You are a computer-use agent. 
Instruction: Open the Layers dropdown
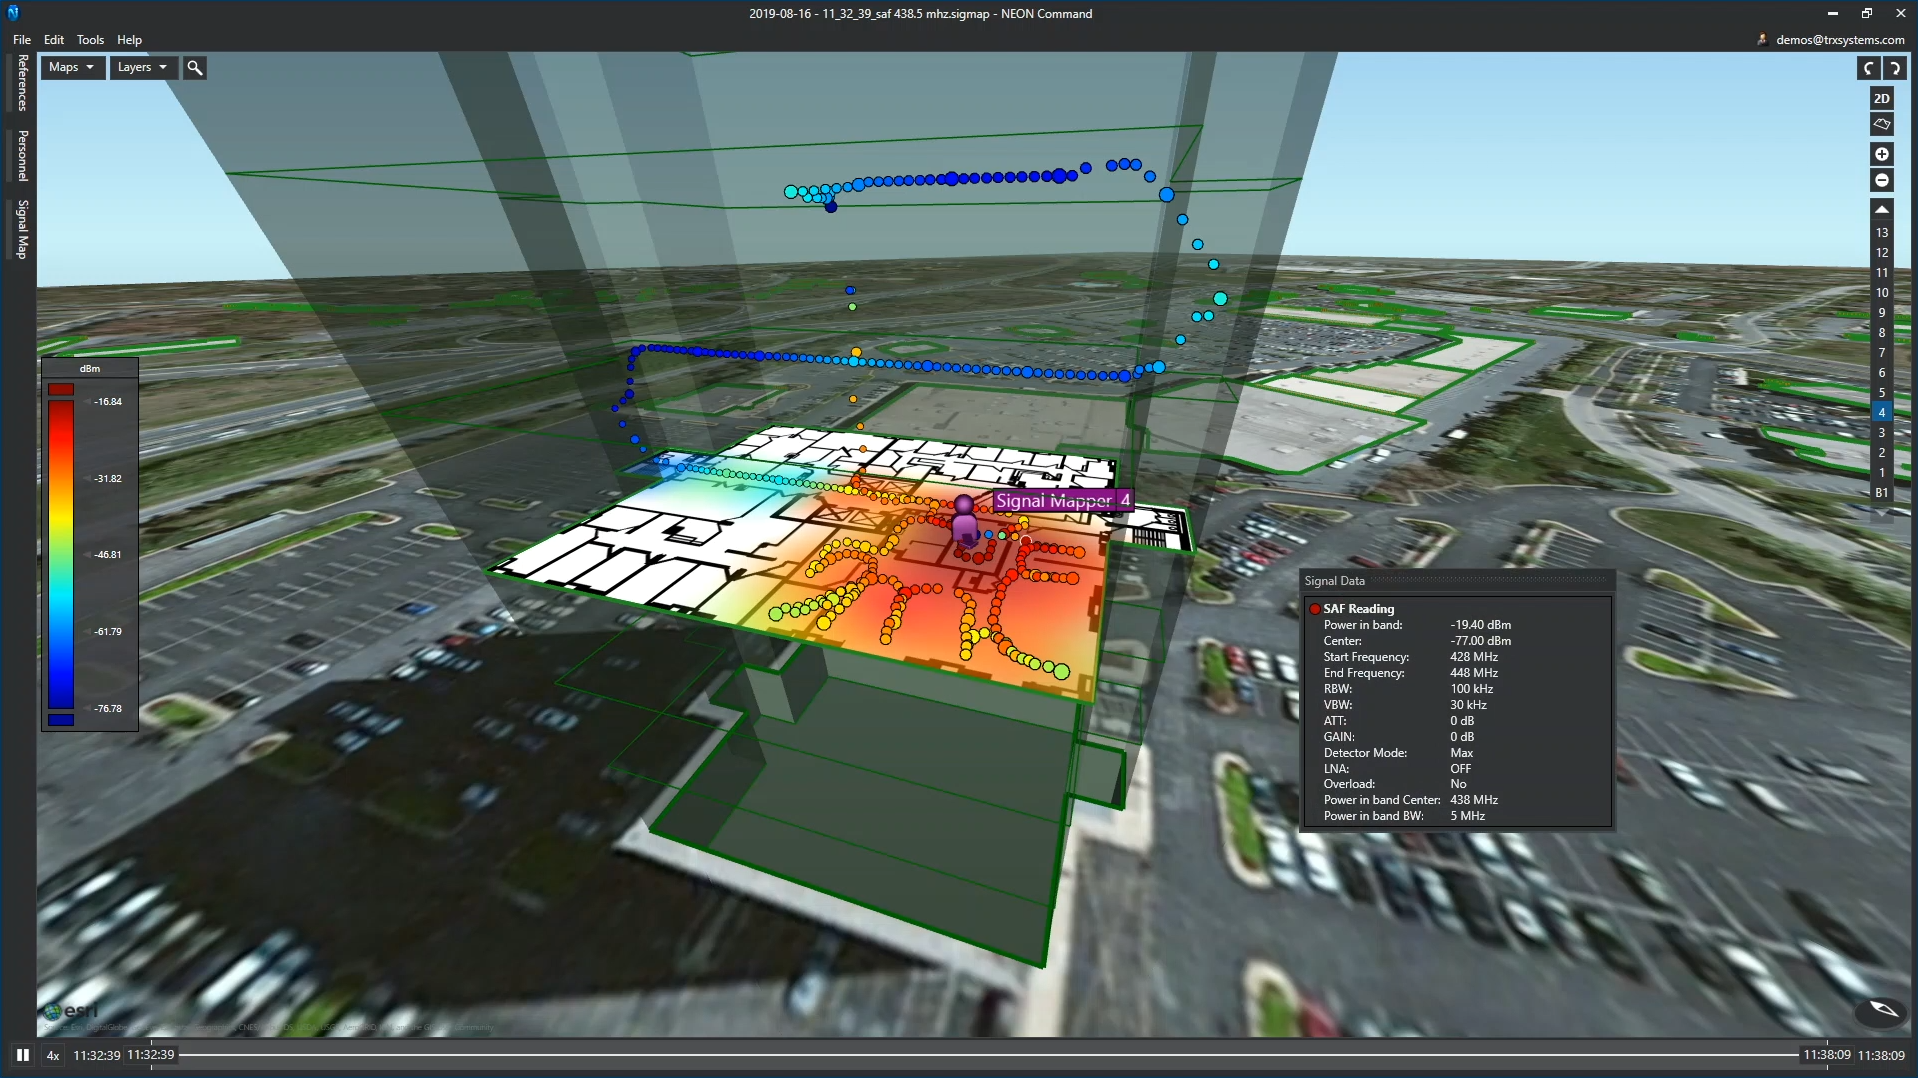pos(142,68)
